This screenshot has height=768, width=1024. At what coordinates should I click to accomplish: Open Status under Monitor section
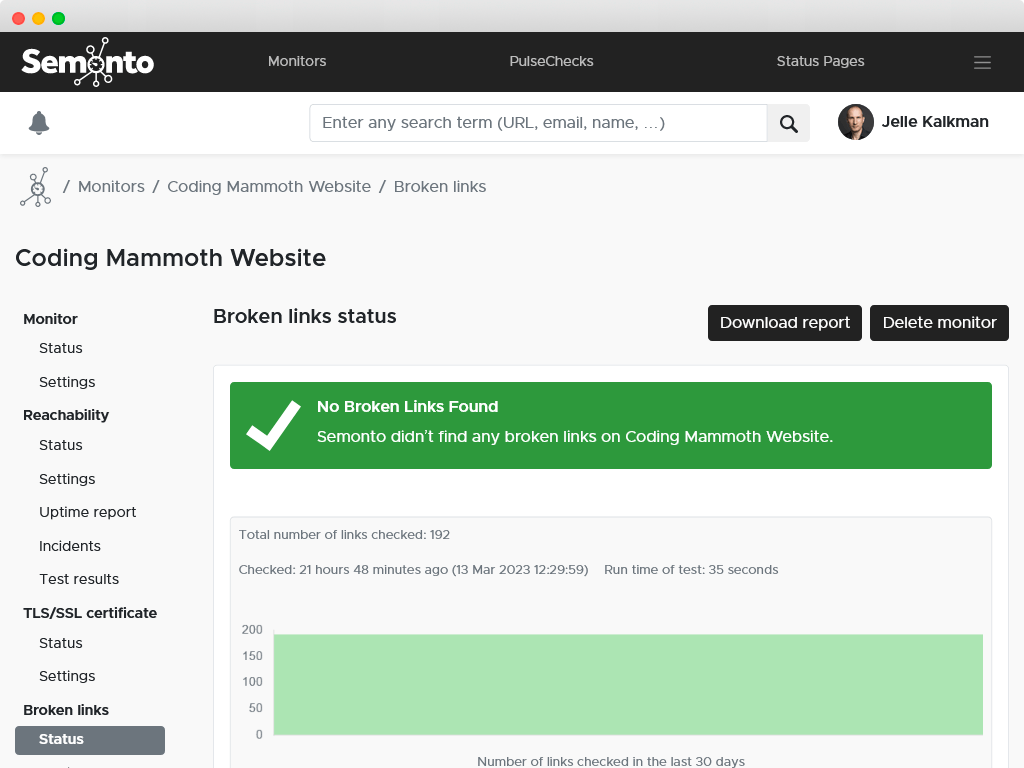pos(61,348)
